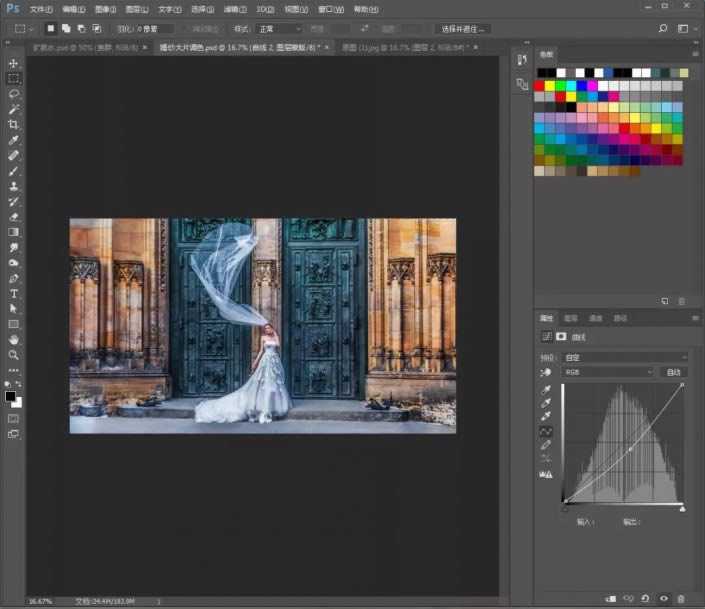705x609 pixels.
Task: Open the 文件 (File) menu
Action: (40, 8)
